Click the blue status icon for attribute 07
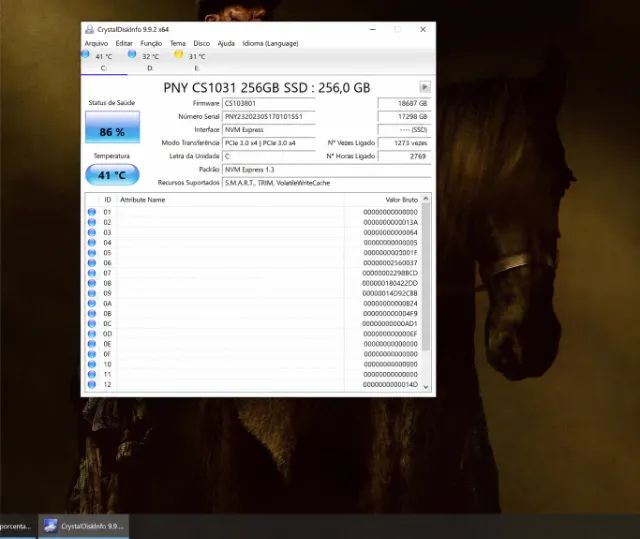This screenshot has height=539, width=640. (92, 273)
